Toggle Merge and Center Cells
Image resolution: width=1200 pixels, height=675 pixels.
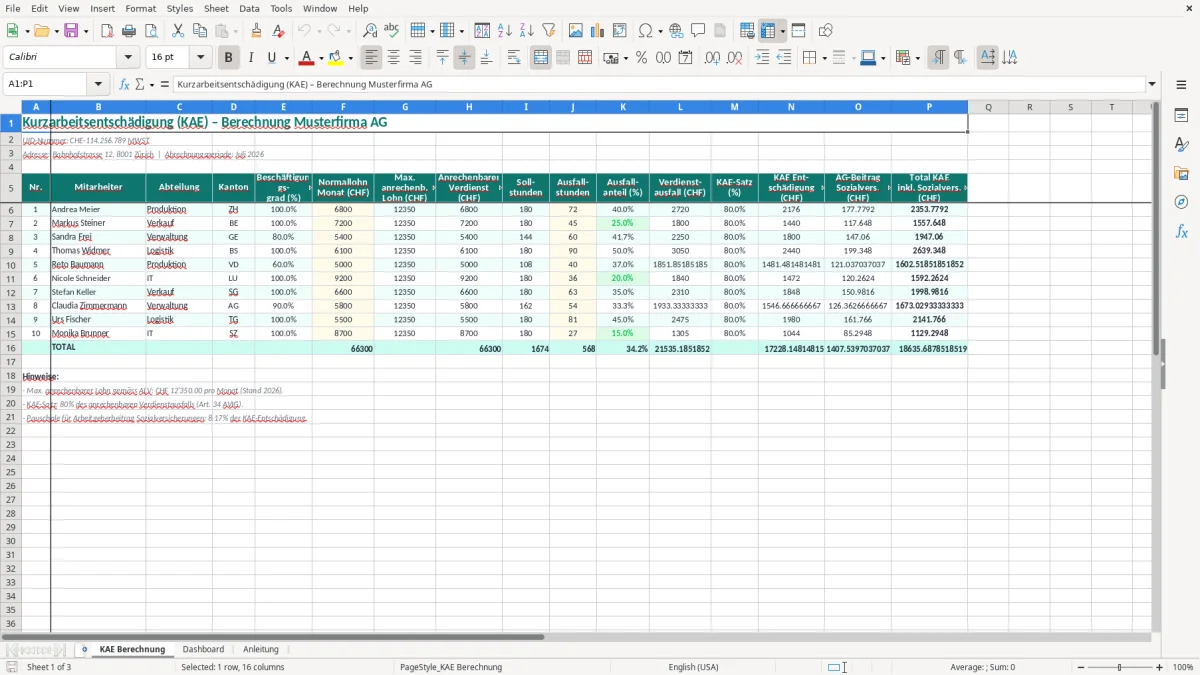(x=541, y=58)
